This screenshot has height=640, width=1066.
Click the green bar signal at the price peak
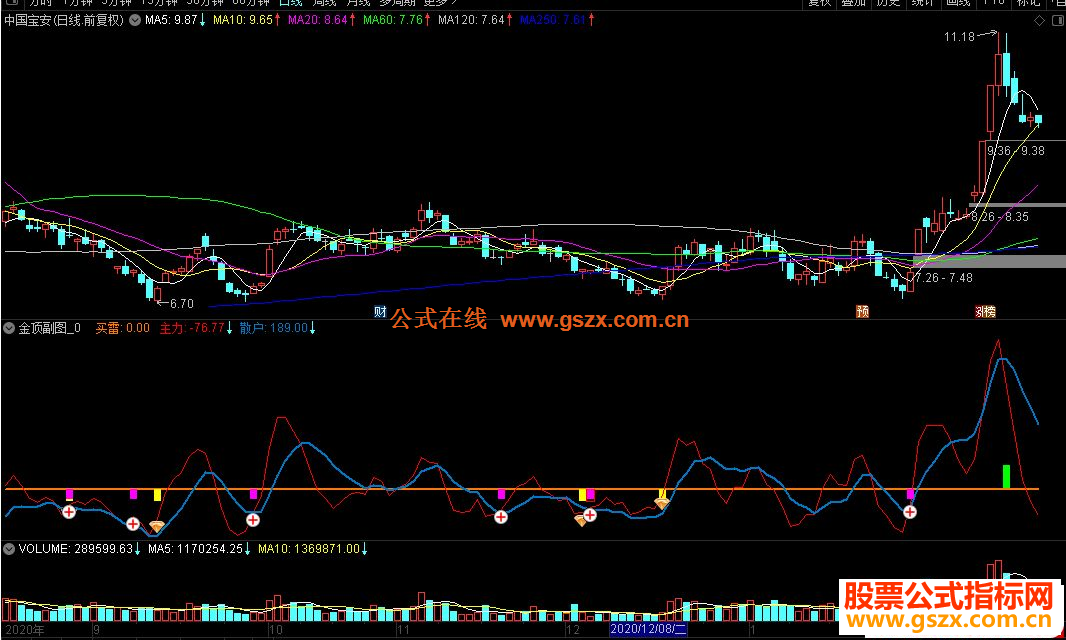(1006, 477)
